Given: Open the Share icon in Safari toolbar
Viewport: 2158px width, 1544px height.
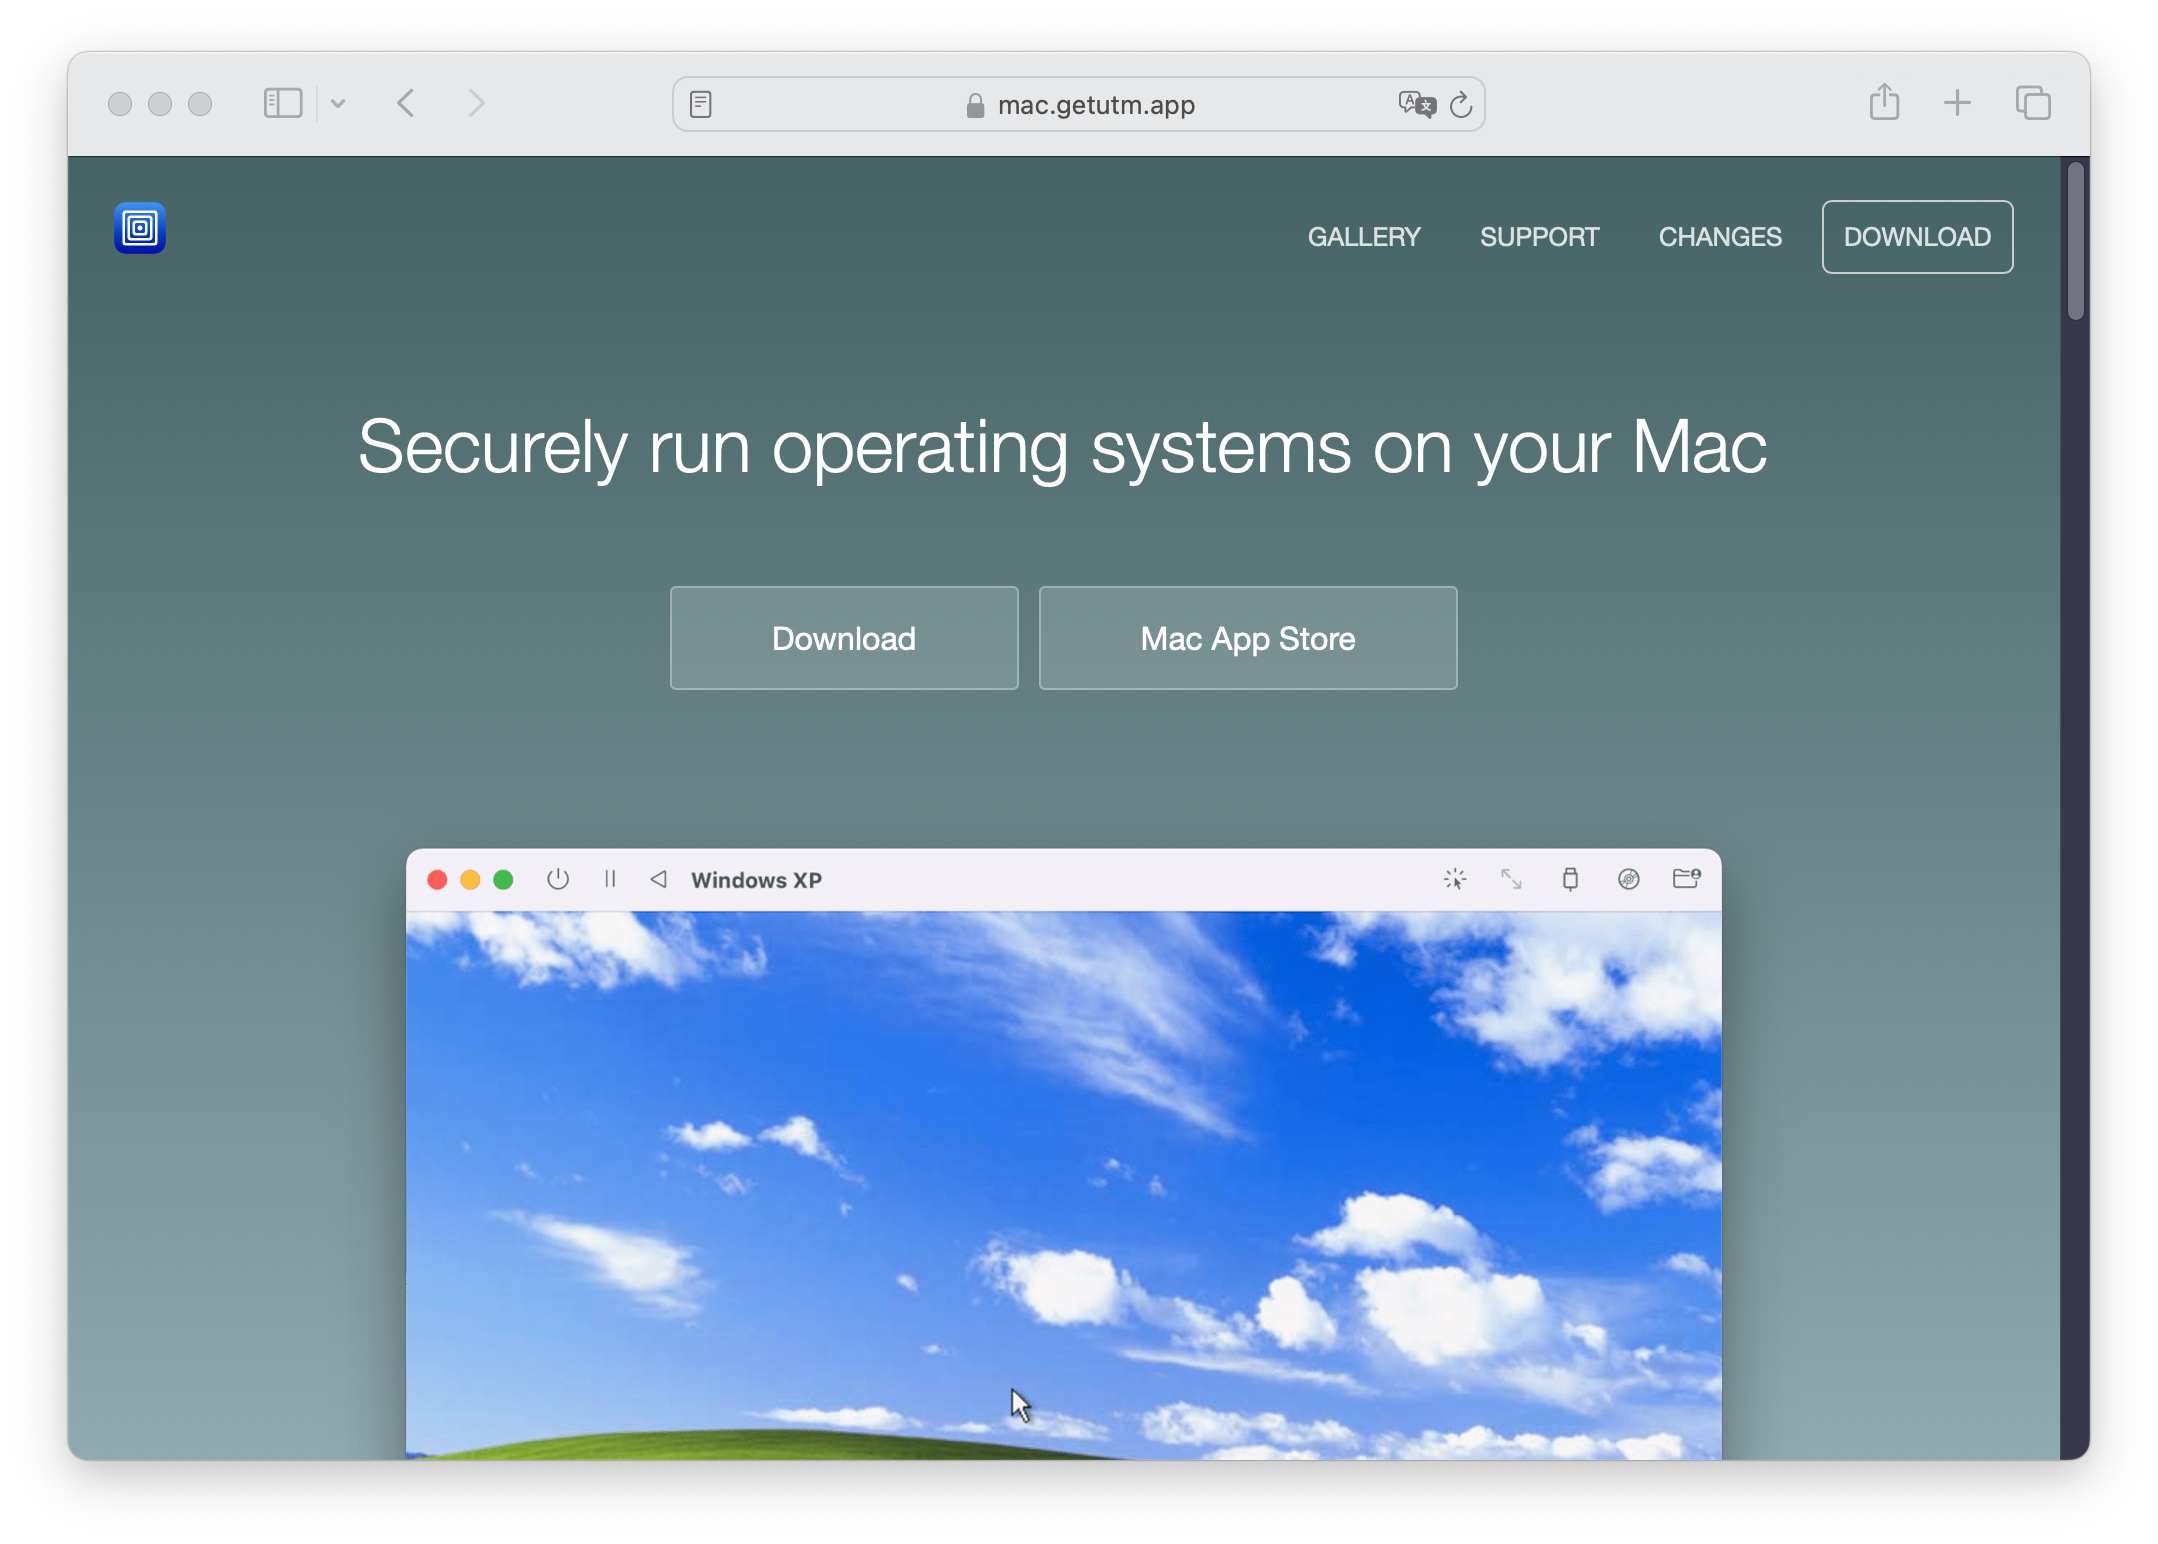Looking at the screenshot, I should pos(1885,102).
